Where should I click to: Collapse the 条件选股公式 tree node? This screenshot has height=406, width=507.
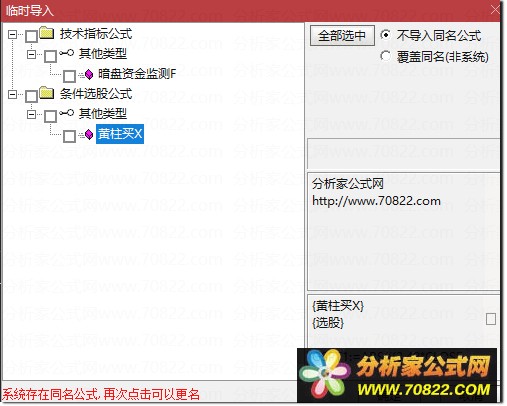click(12, 94)
